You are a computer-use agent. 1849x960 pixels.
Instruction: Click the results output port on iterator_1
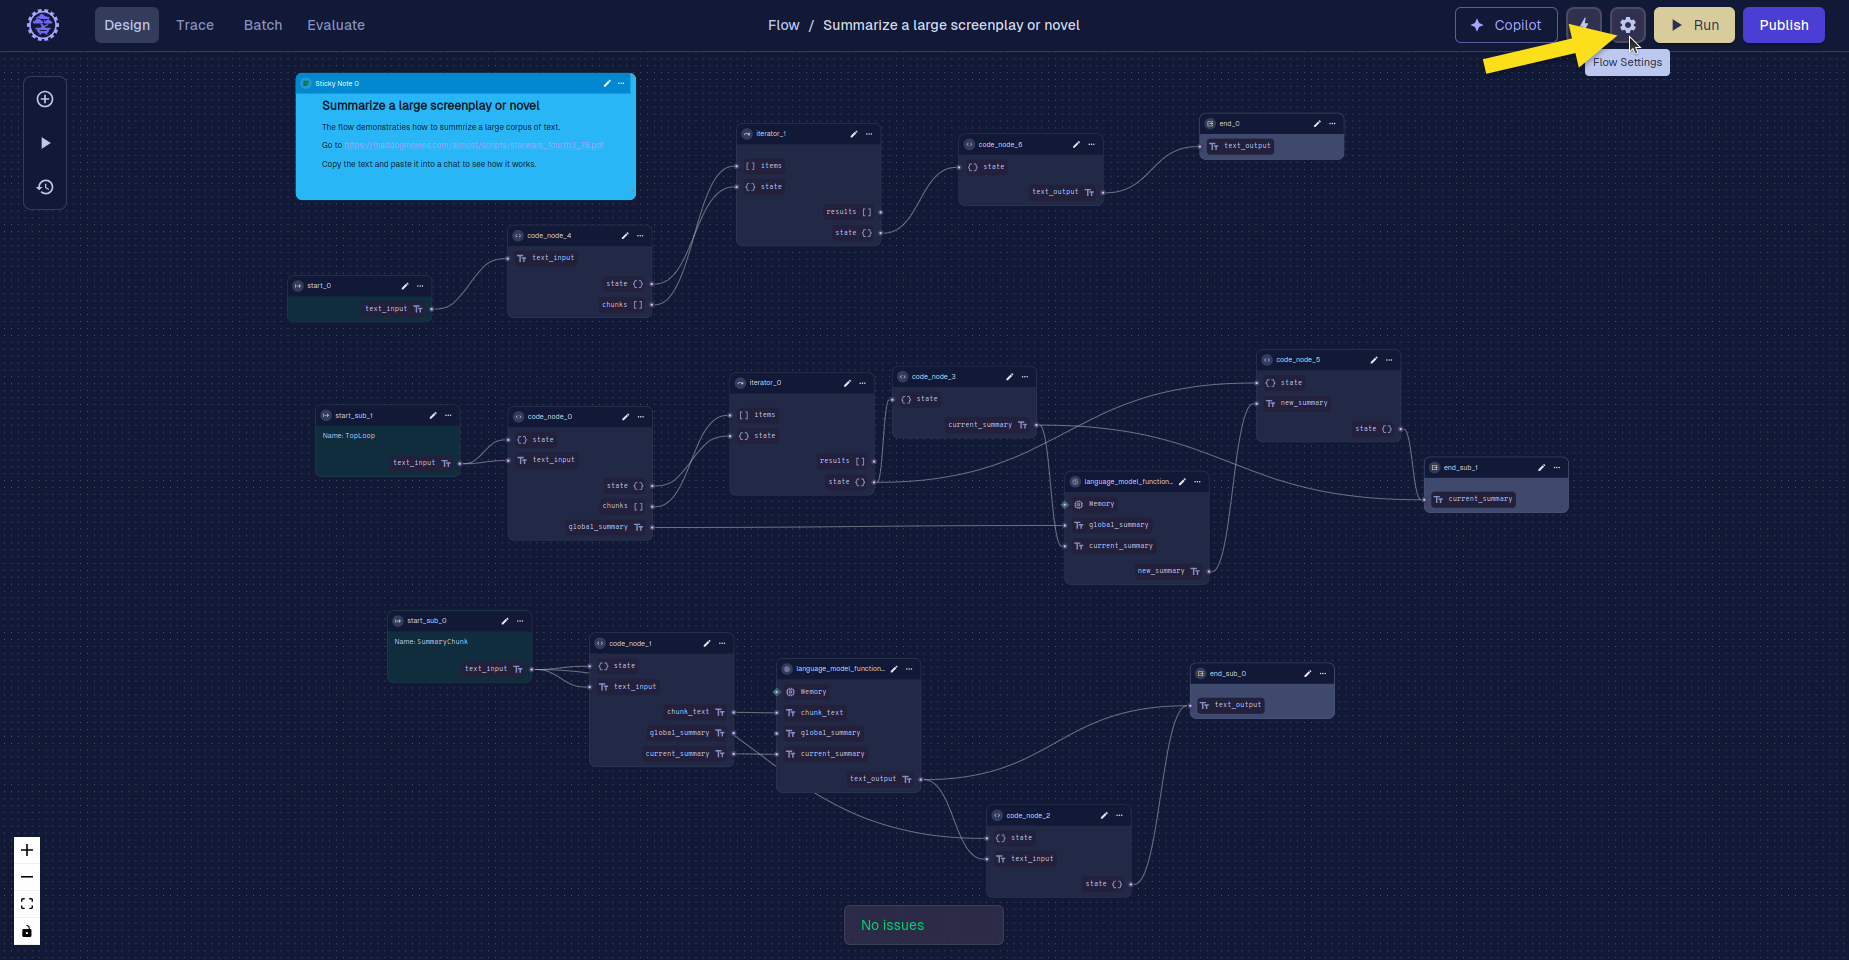click(880, 212)
